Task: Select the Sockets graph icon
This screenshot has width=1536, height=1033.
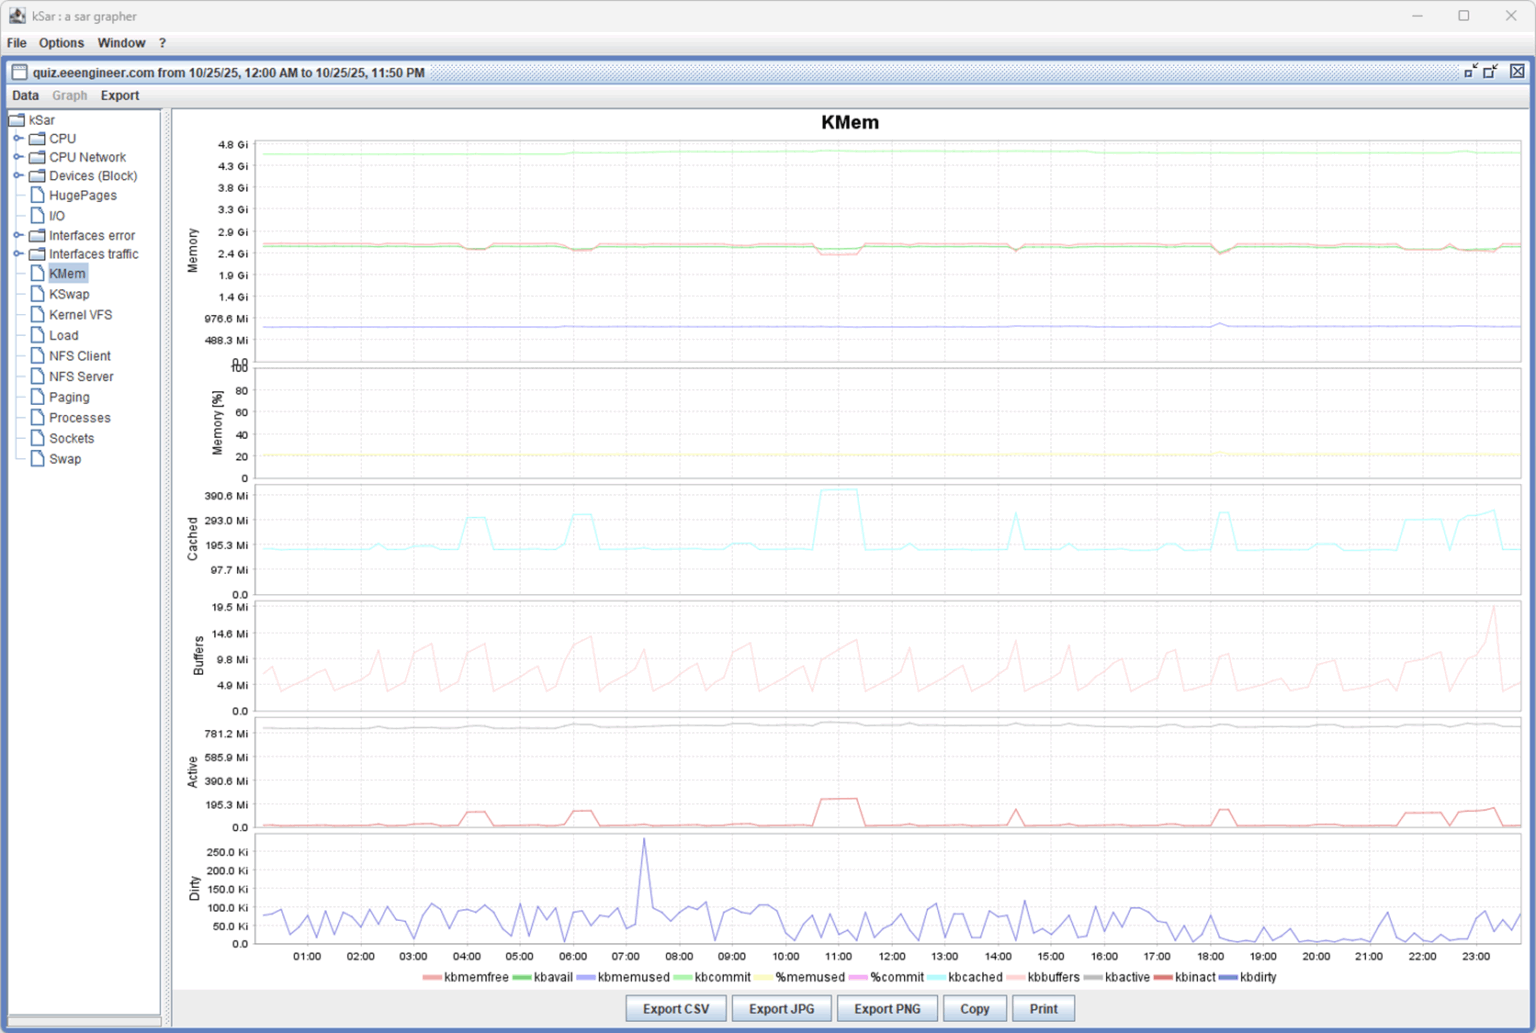Action: pos(36,438)
